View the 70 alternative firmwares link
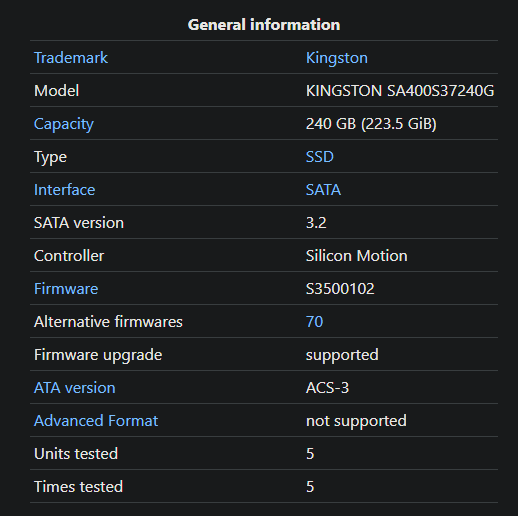Image resolution: width=518 pixels, height=516 pixels. pos(314,322)
